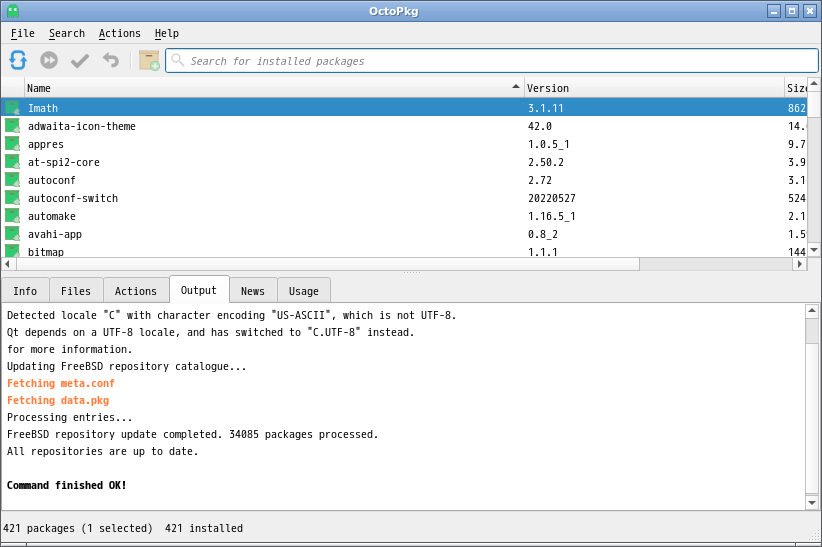Image resolution: width=822 pixels, height=547 pixels.
Task: Click '421 packages (1 selected)' status text
Action: 78,528
